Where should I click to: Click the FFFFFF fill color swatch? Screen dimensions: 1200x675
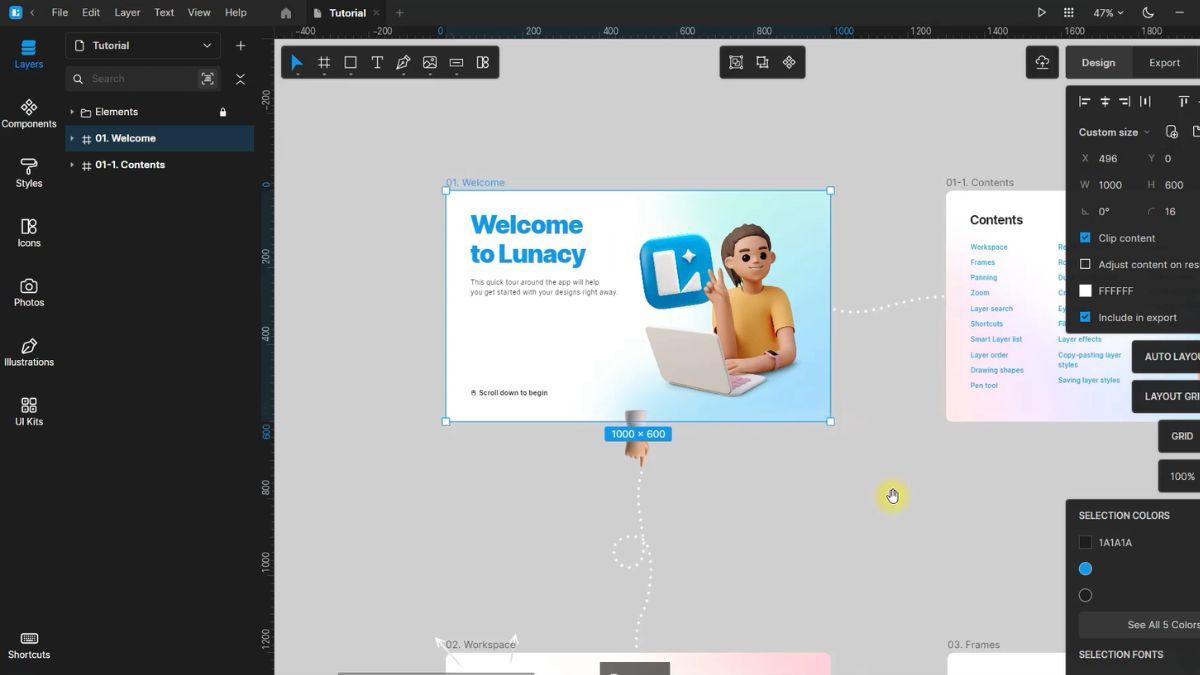pos(1085,291)
